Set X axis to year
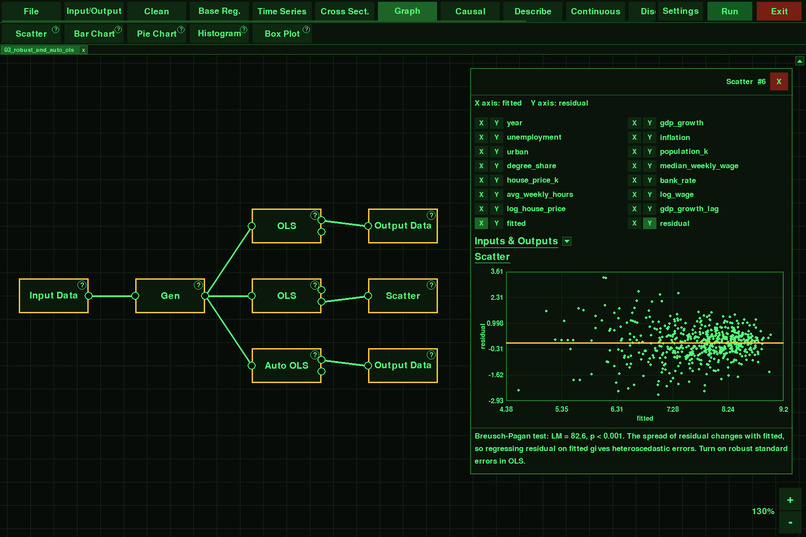Screen dimensions: 806x537 481,123
